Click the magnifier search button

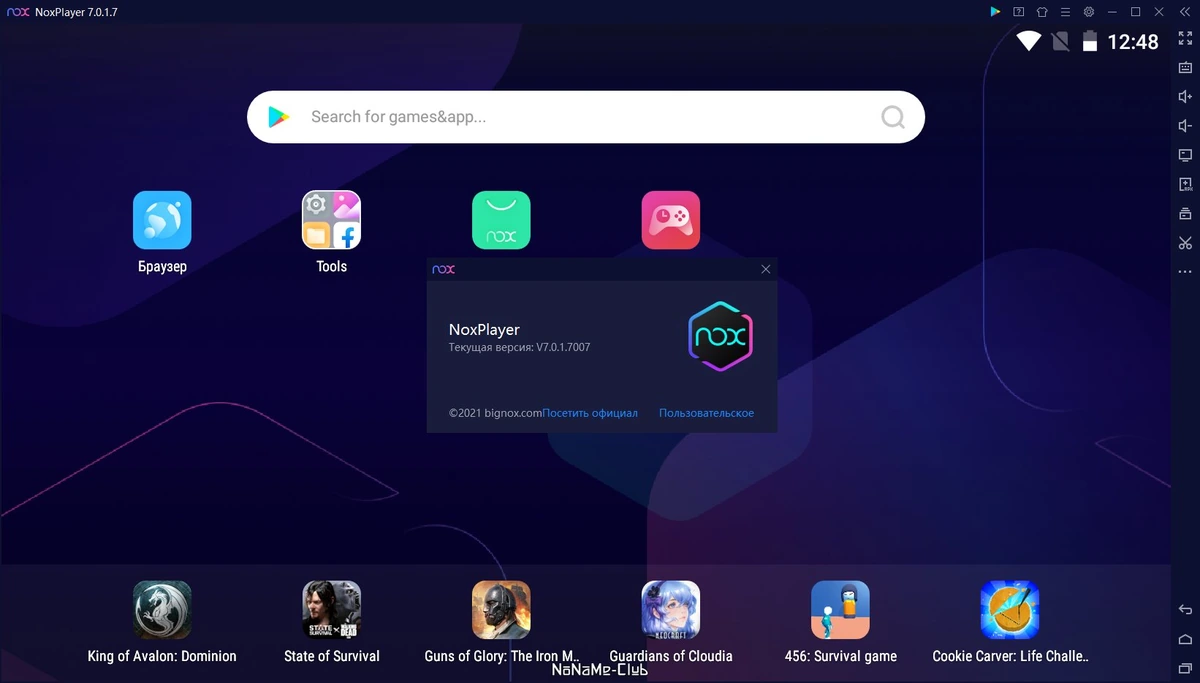(x=893, y=117)
